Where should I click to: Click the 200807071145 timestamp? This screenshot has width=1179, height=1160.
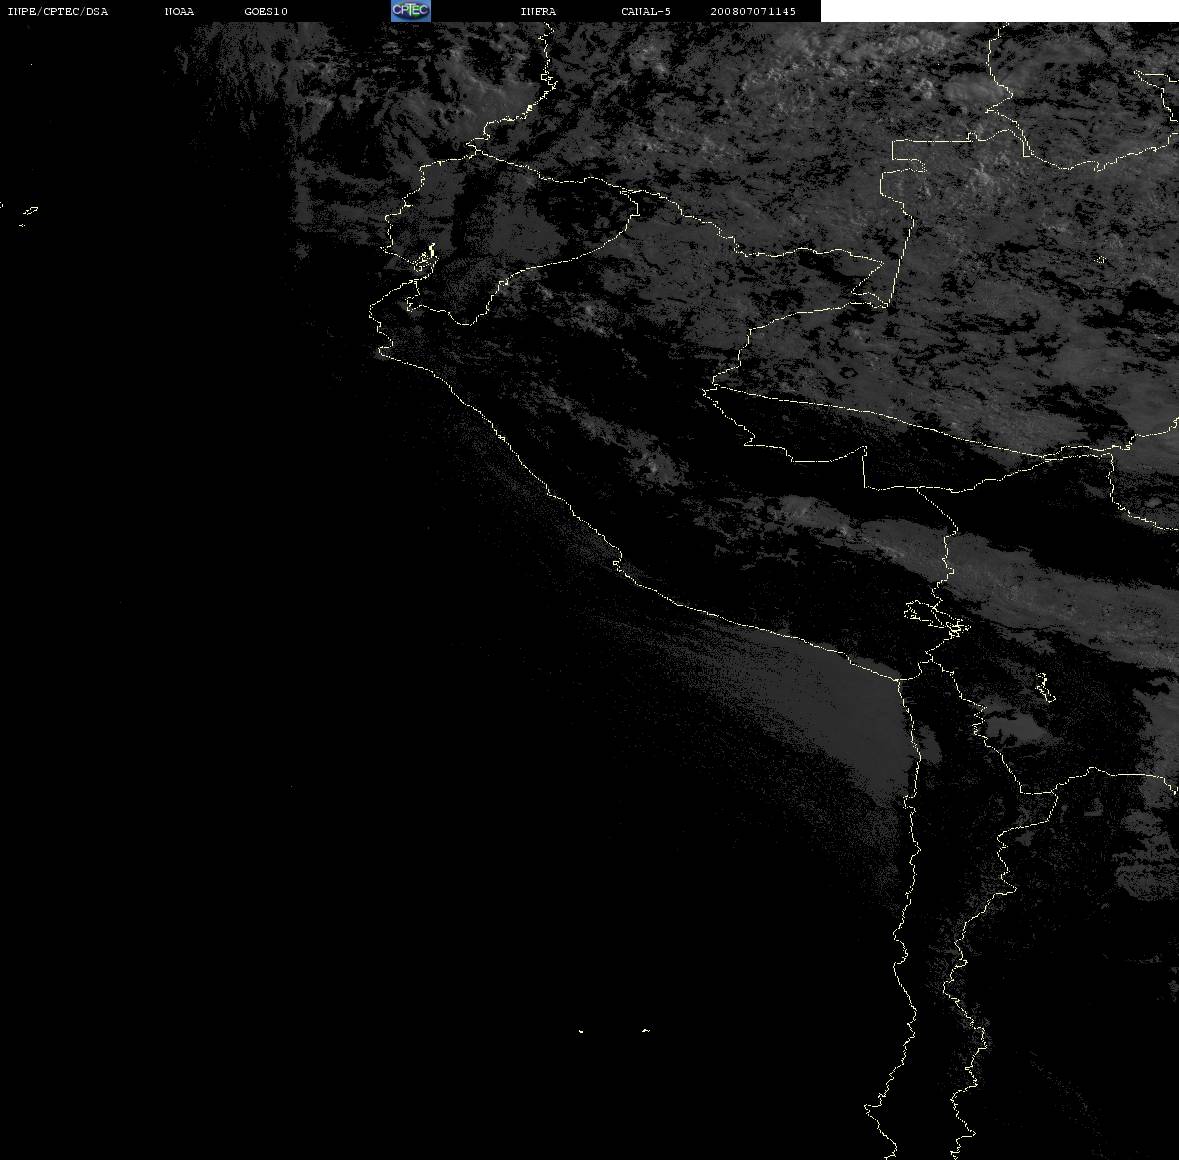click(x=753, y=11)
